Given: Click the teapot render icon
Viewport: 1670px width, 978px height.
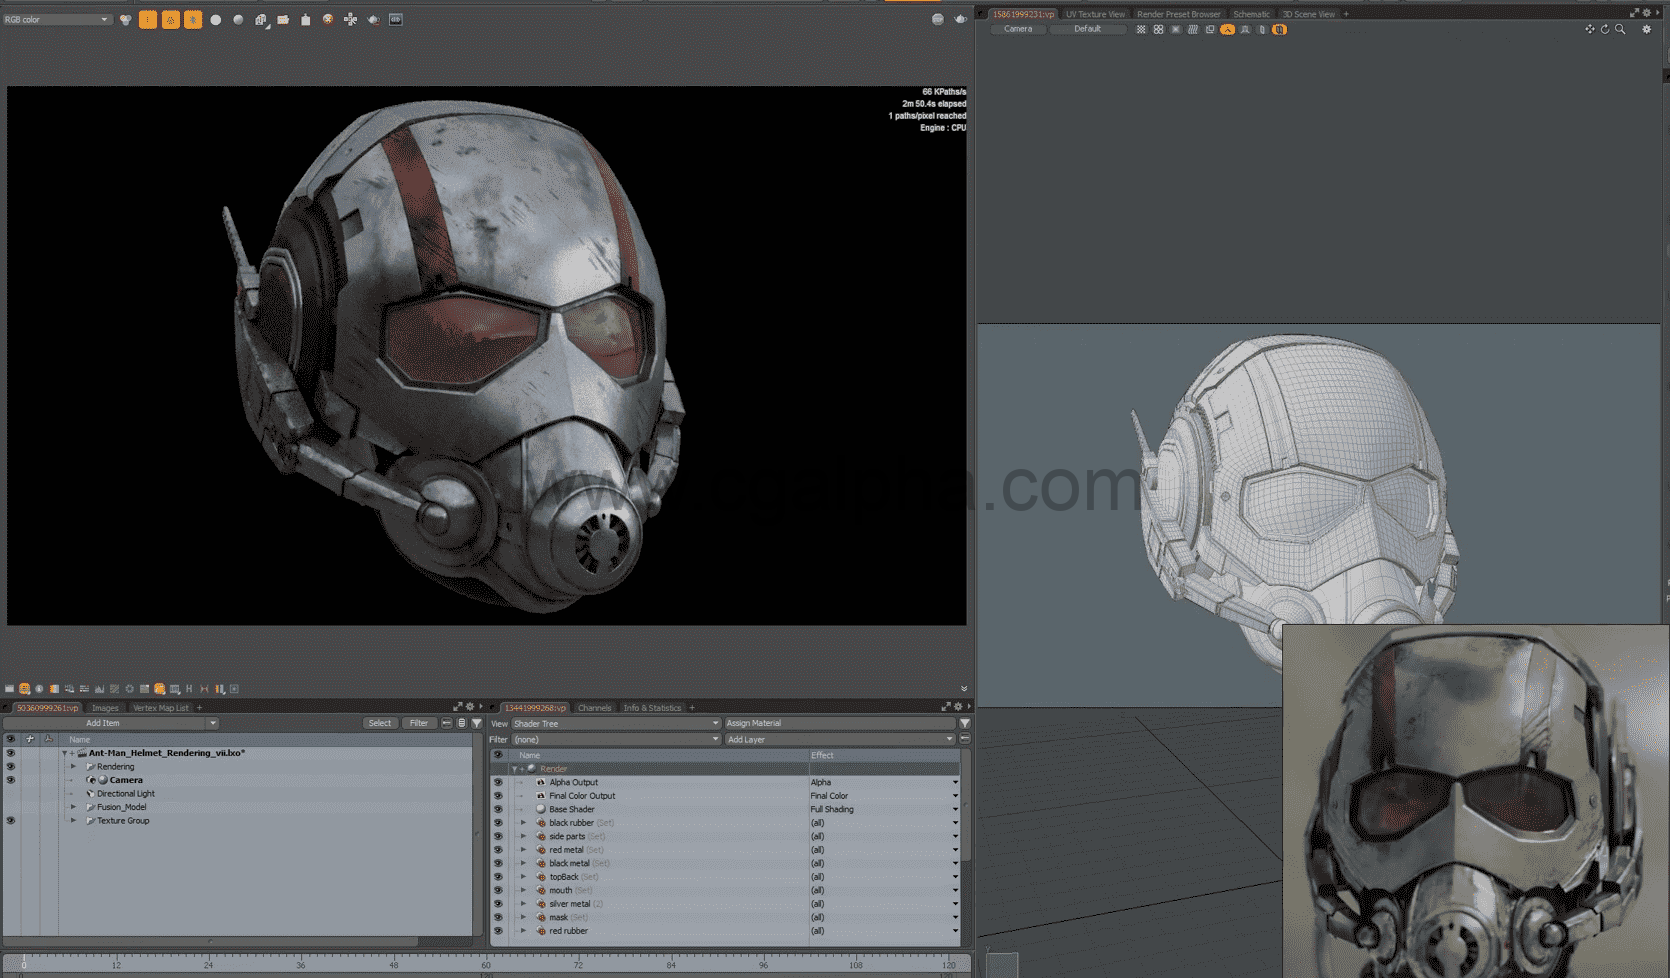Looking at the screenshot, I should pyautogui.click(x=373, y=19).
